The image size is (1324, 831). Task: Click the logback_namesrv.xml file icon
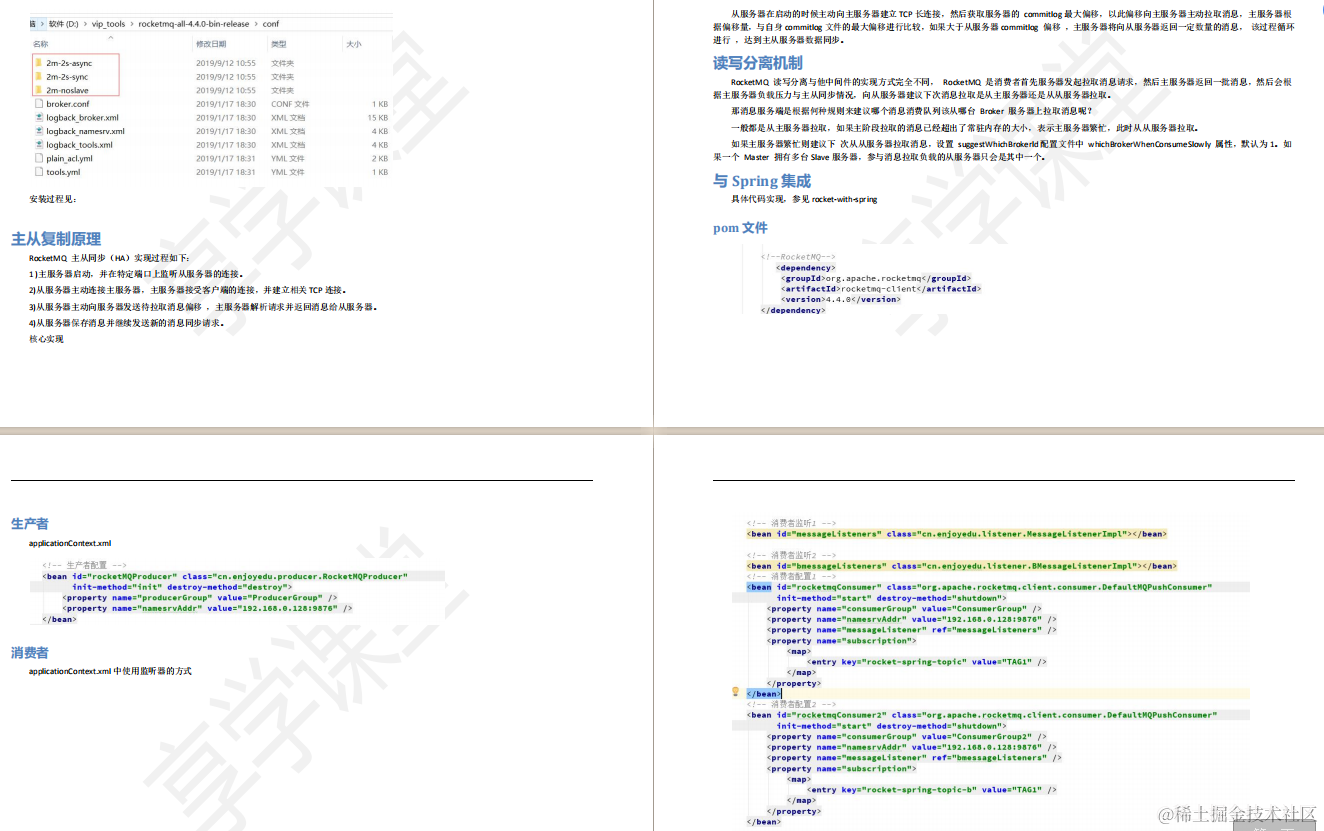(x=38, y=131)
